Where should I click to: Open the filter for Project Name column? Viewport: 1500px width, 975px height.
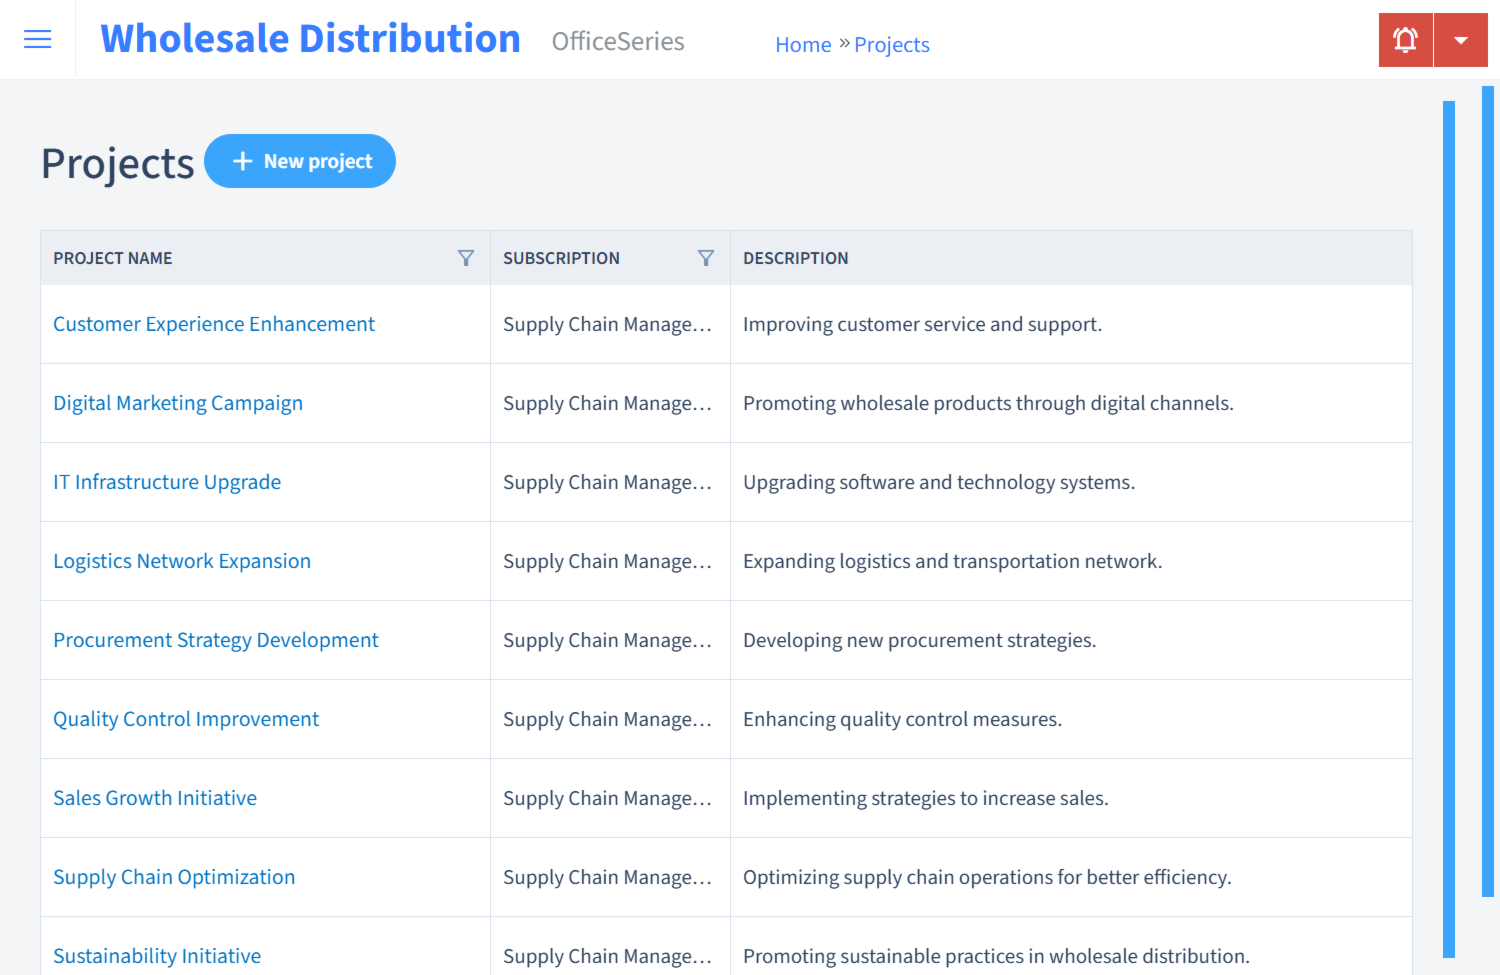466,257
